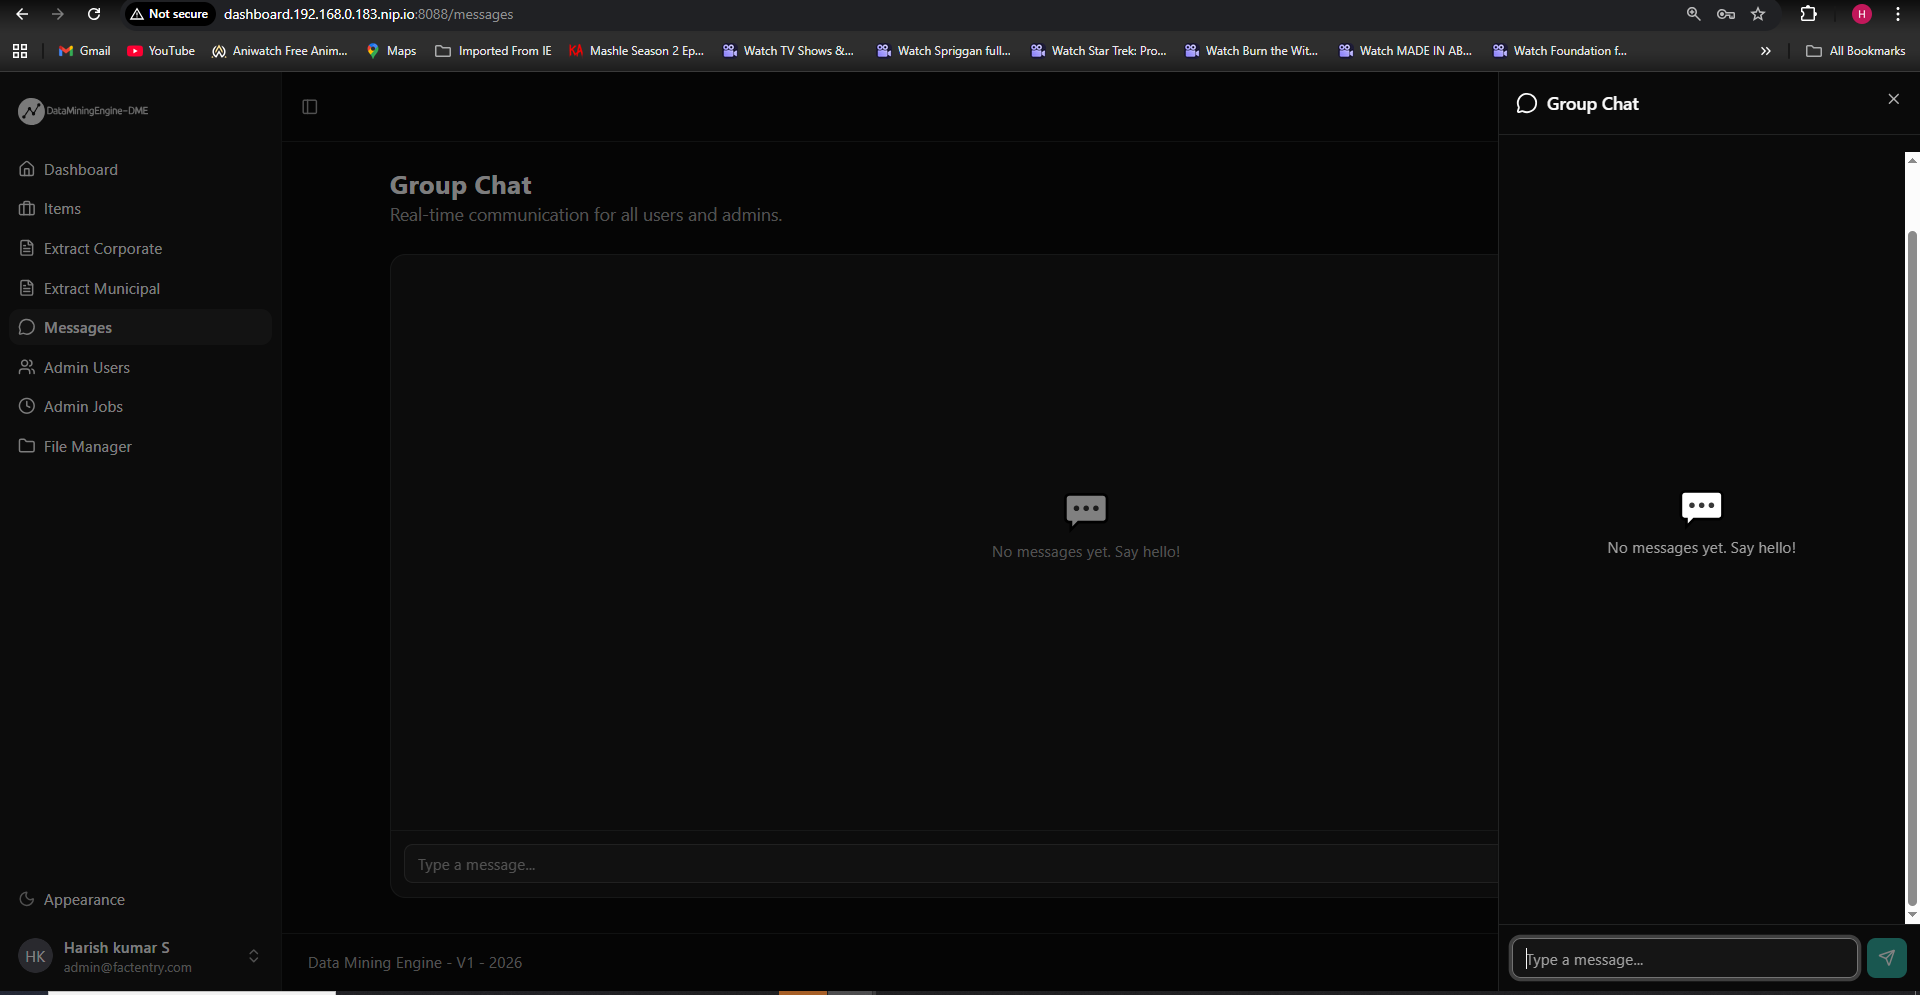Screen dimensions: 1920x995
Task: Focus the main Group Chat message field
Action: click(950, 864)
